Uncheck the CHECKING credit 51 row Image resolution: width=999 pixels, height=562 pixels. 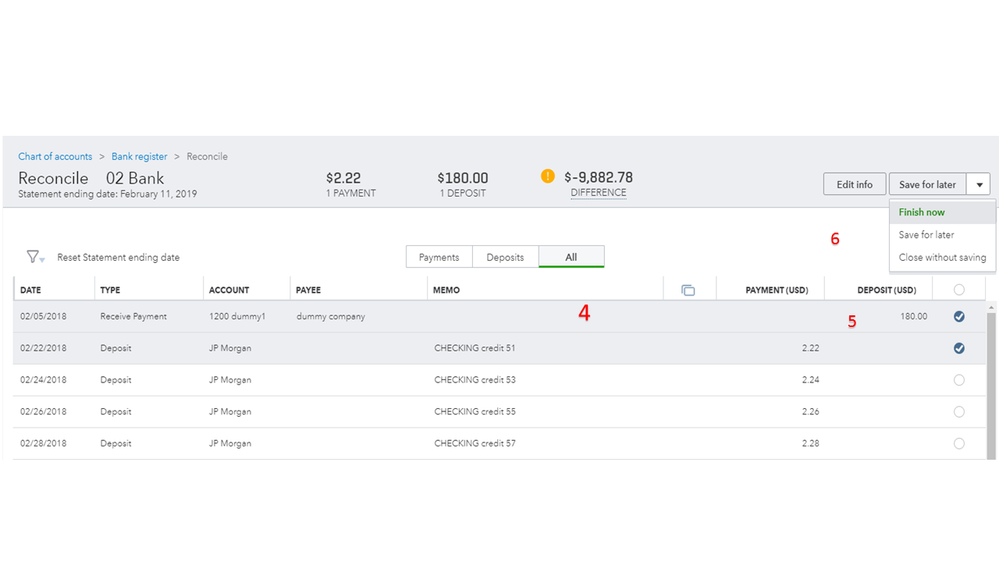[x=959, y=349]
